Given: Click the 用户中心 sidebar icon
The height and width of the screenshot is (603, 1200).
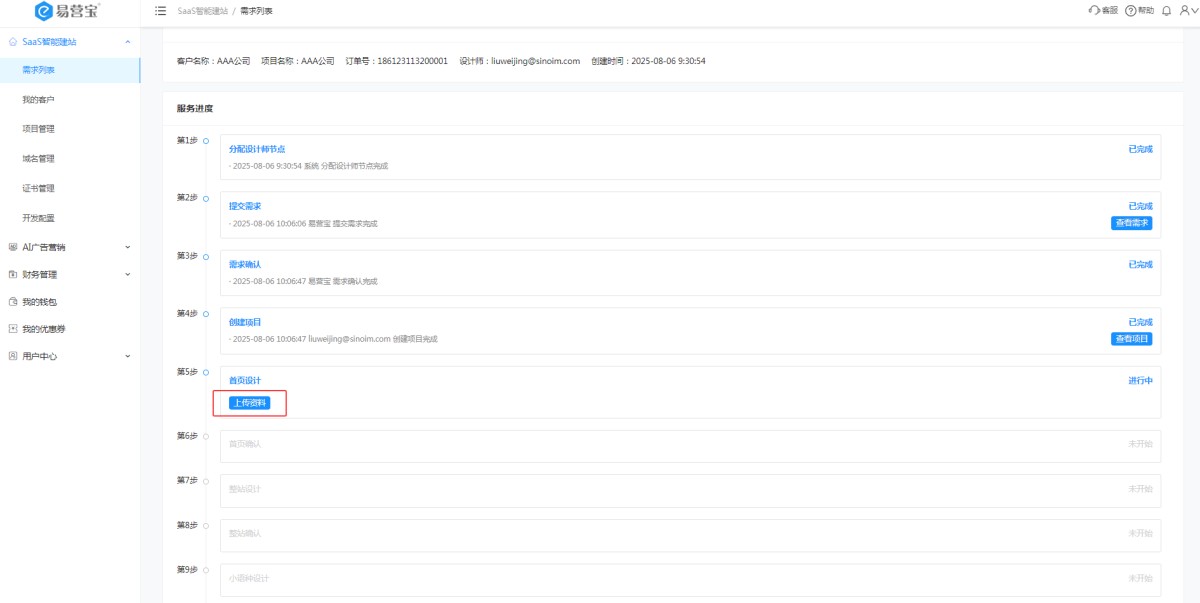Looking at the screenshot, I should pyautogui.click(x=12, y=355).
